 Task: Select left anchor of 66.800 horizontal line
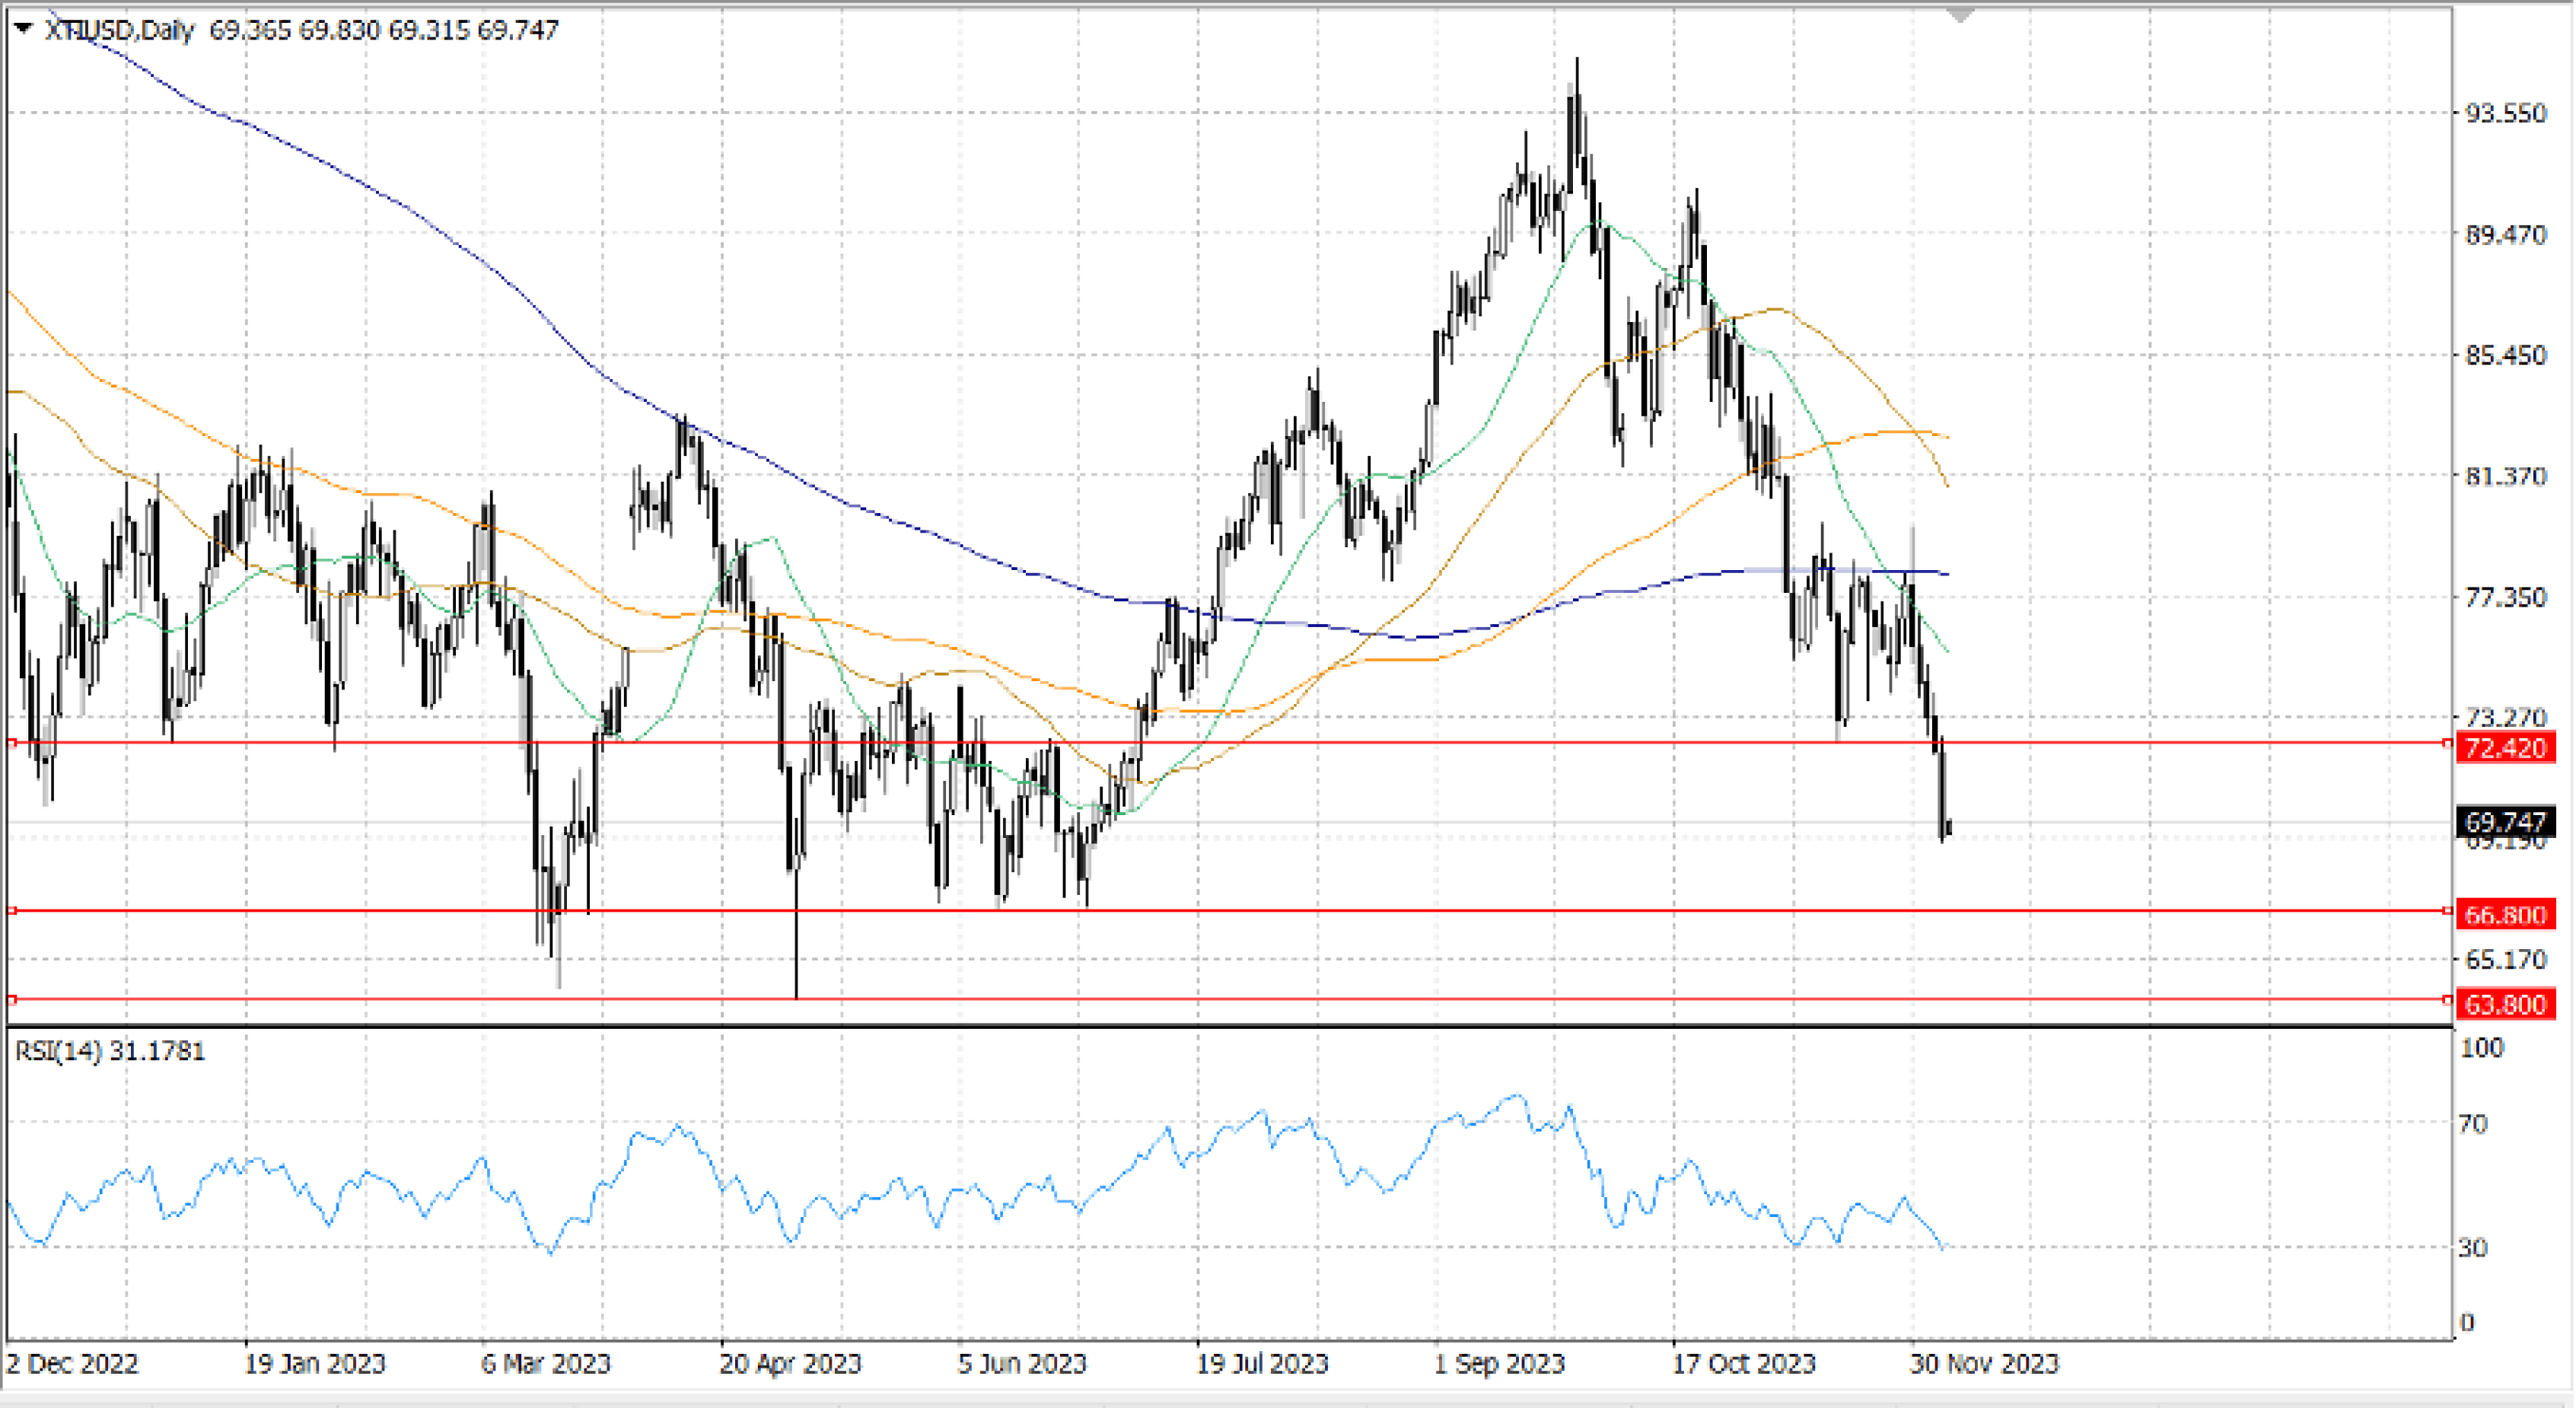[x=12, y=911]
